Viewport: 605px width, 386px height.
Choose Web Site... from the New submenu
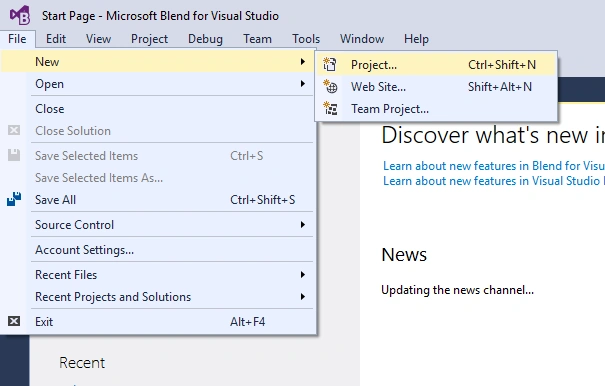tap(436, 86)
